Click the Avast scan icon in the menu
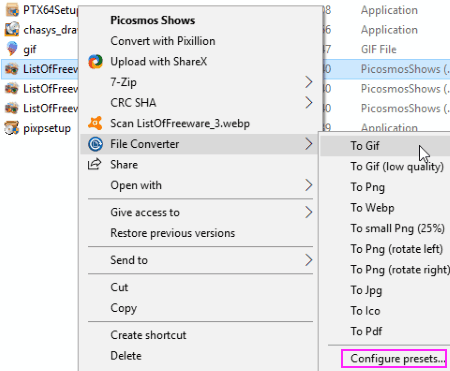The height and width of the screenshot is (371, 450). [95, 123]
